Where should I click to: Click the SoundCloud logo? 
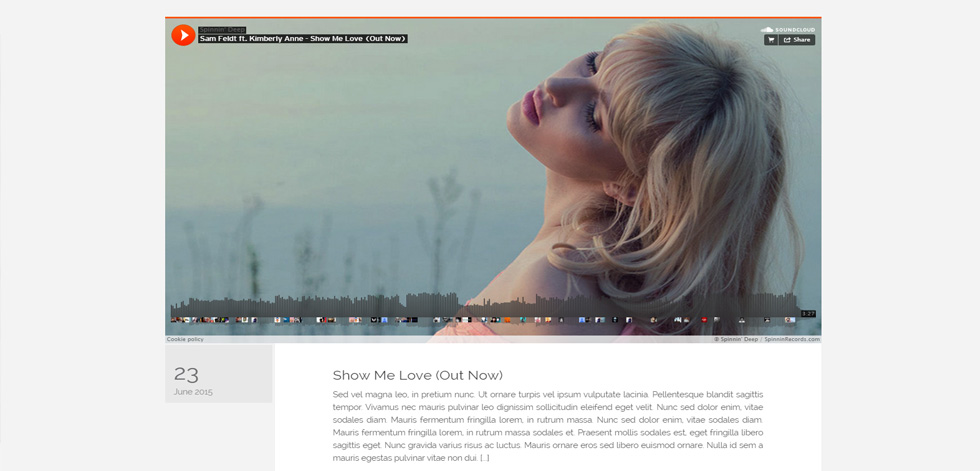point(788,29)
